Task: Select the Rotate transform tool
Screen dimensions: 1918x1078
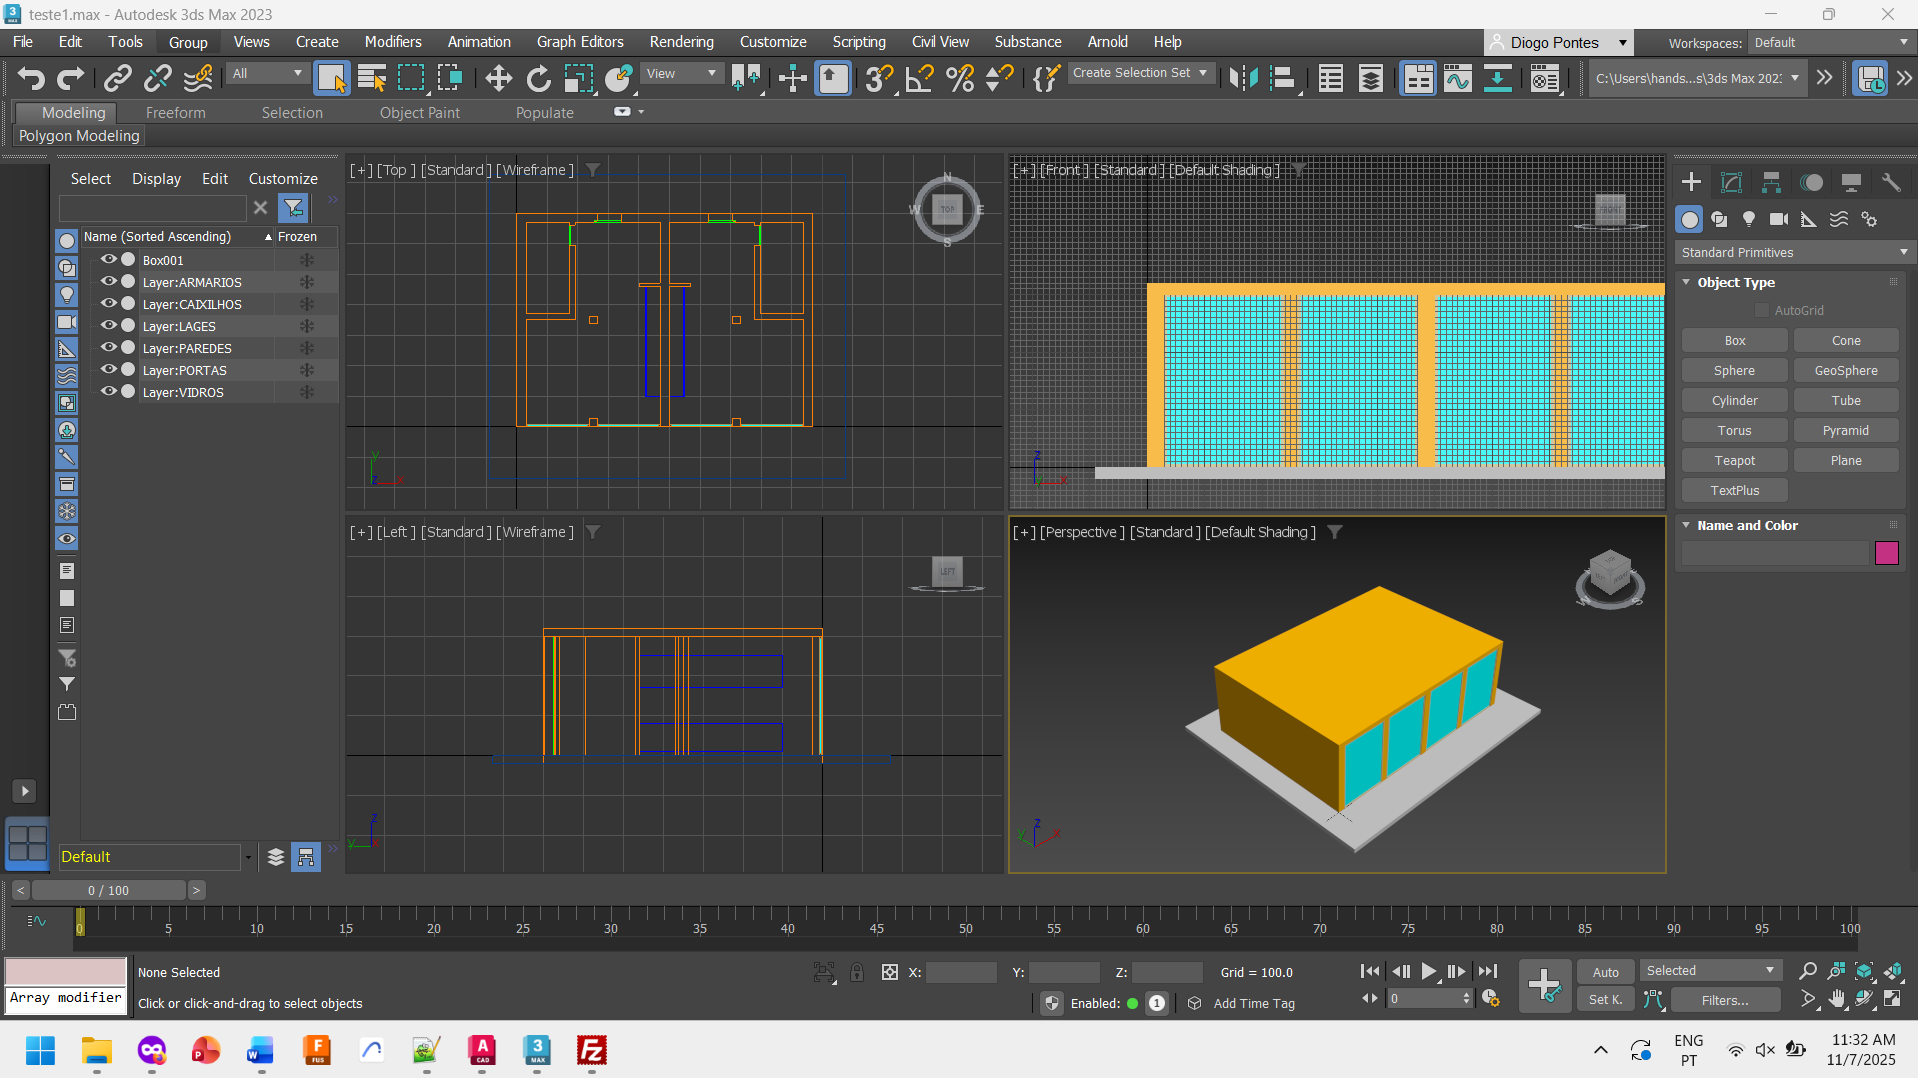Action: tap(538, 78)
